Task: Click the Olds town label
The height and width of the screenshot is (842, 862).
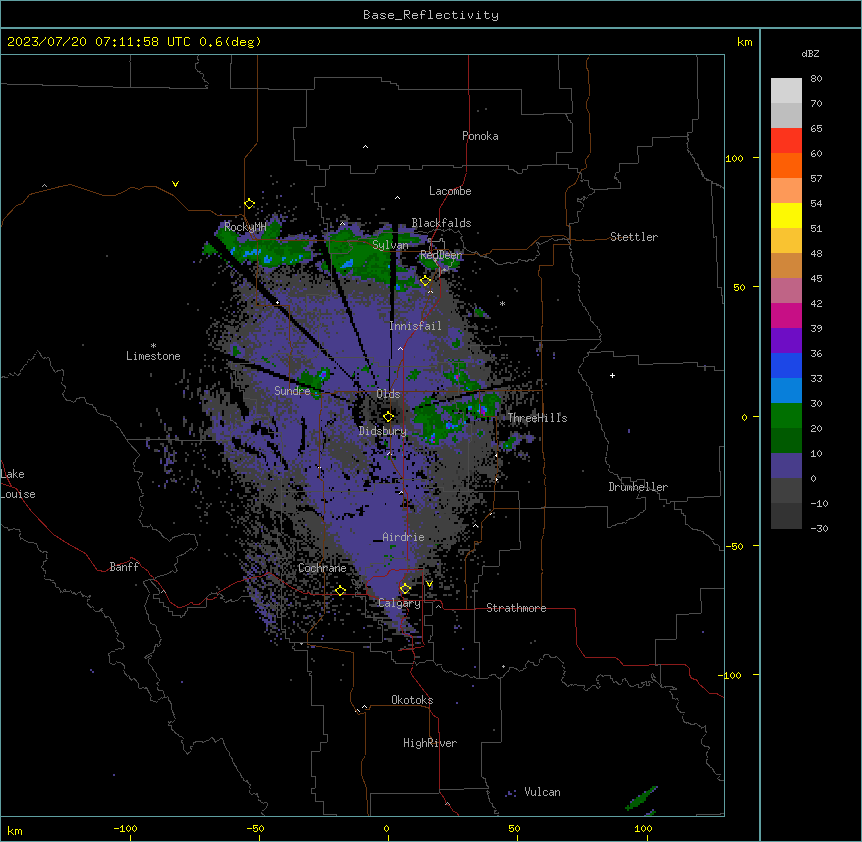Action: tap(388, 394)
